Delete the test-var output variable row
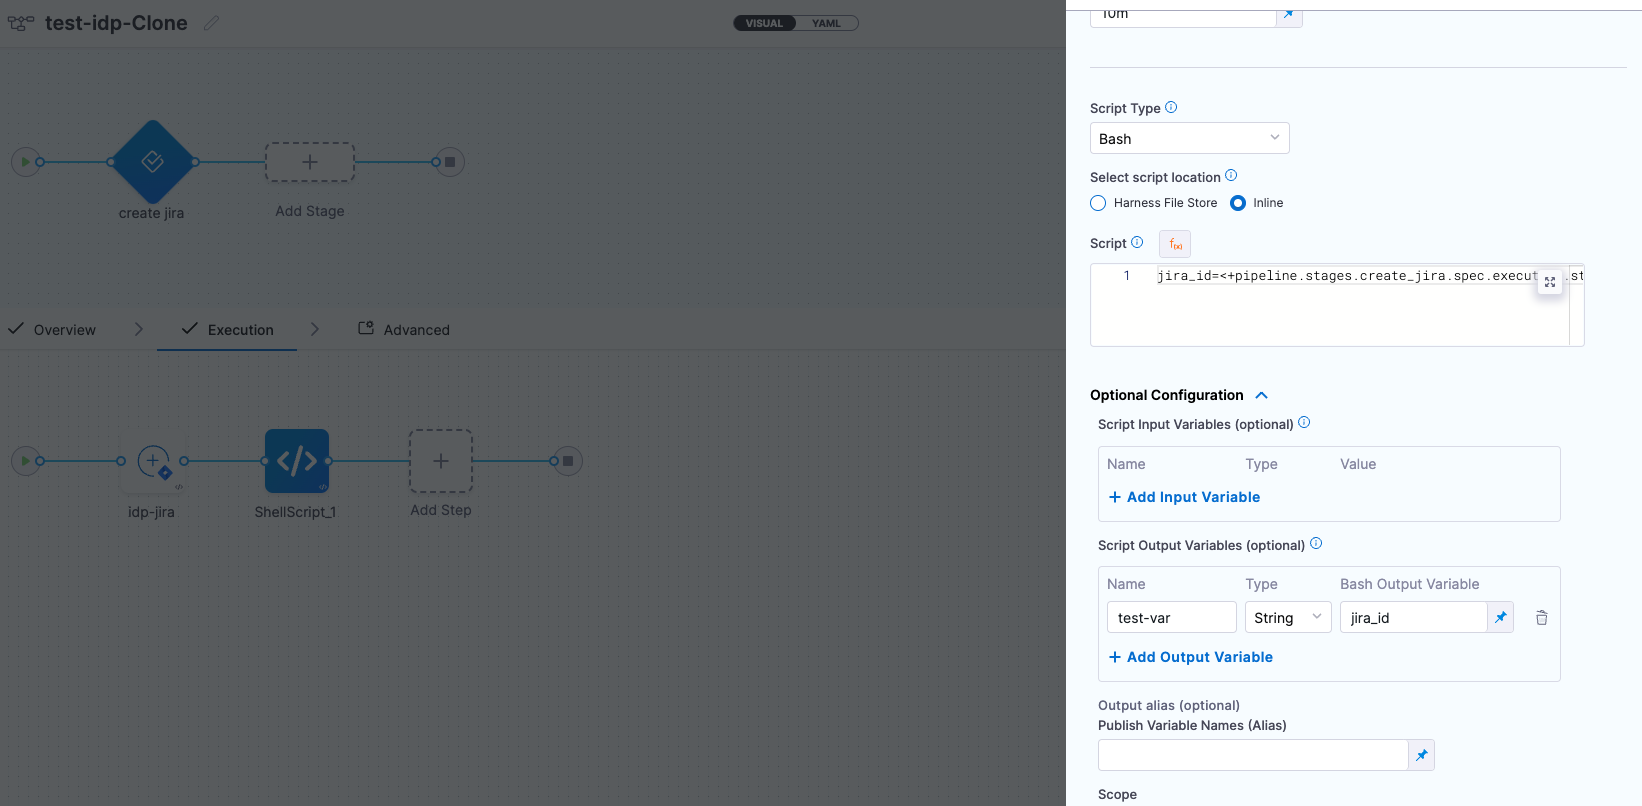 1541,618
